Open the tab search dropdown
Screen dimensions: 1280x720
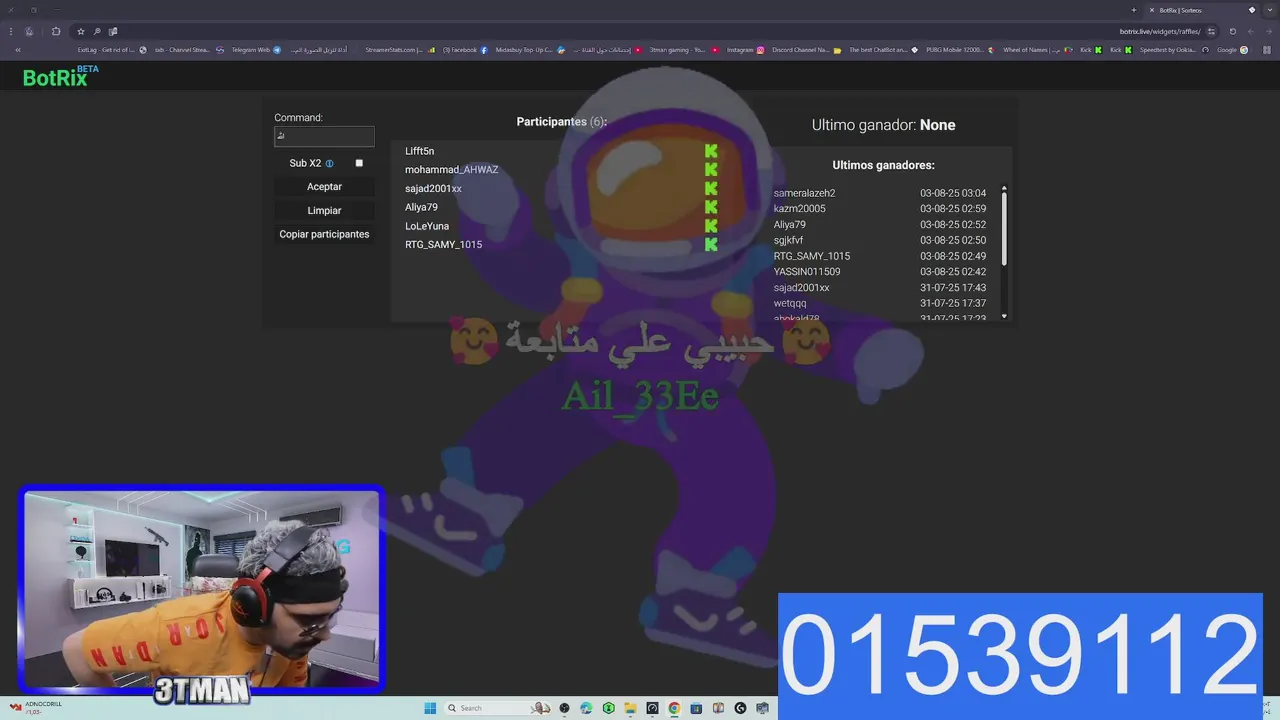coord(1270,10)
